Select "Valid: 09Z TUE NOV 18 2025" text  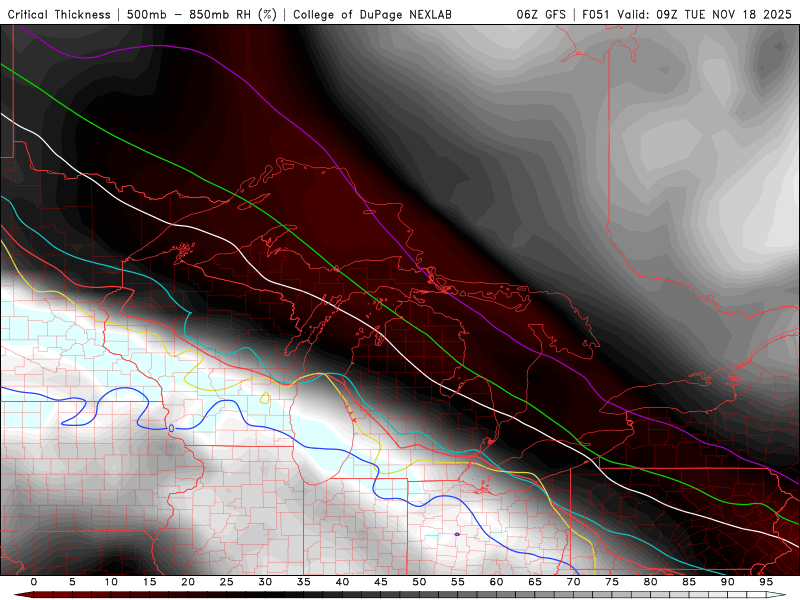tap(705, 14)
